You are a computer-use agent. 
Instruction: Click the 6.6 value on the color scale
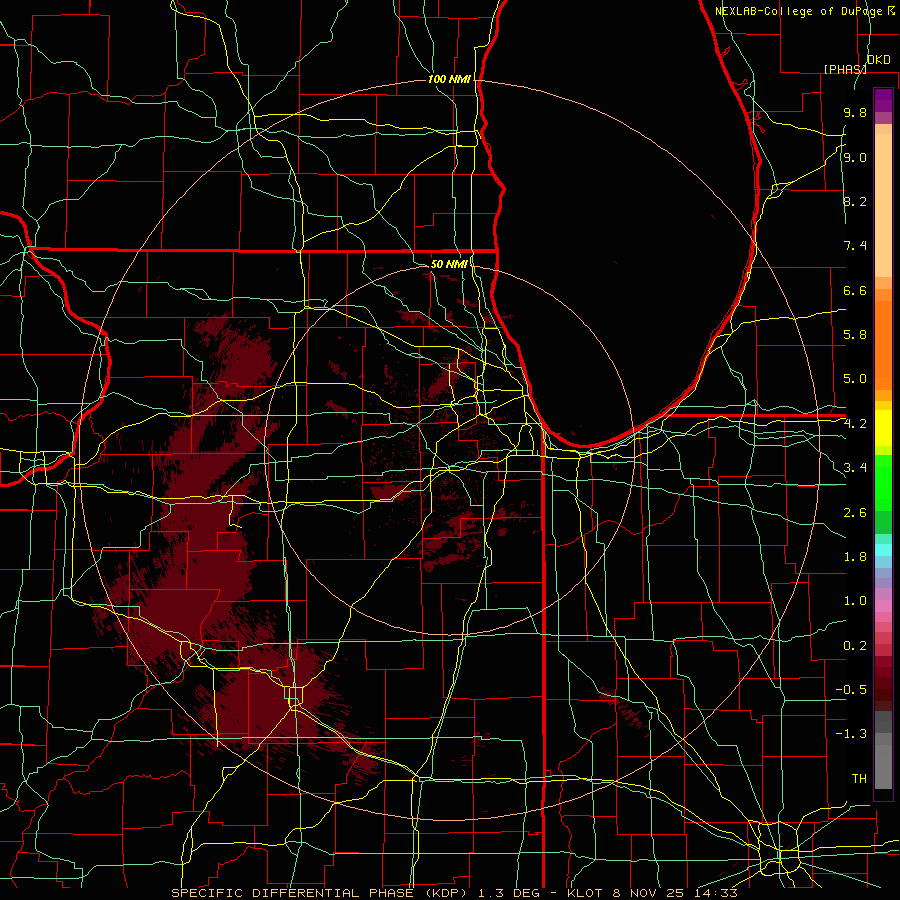tap(855, 290)
